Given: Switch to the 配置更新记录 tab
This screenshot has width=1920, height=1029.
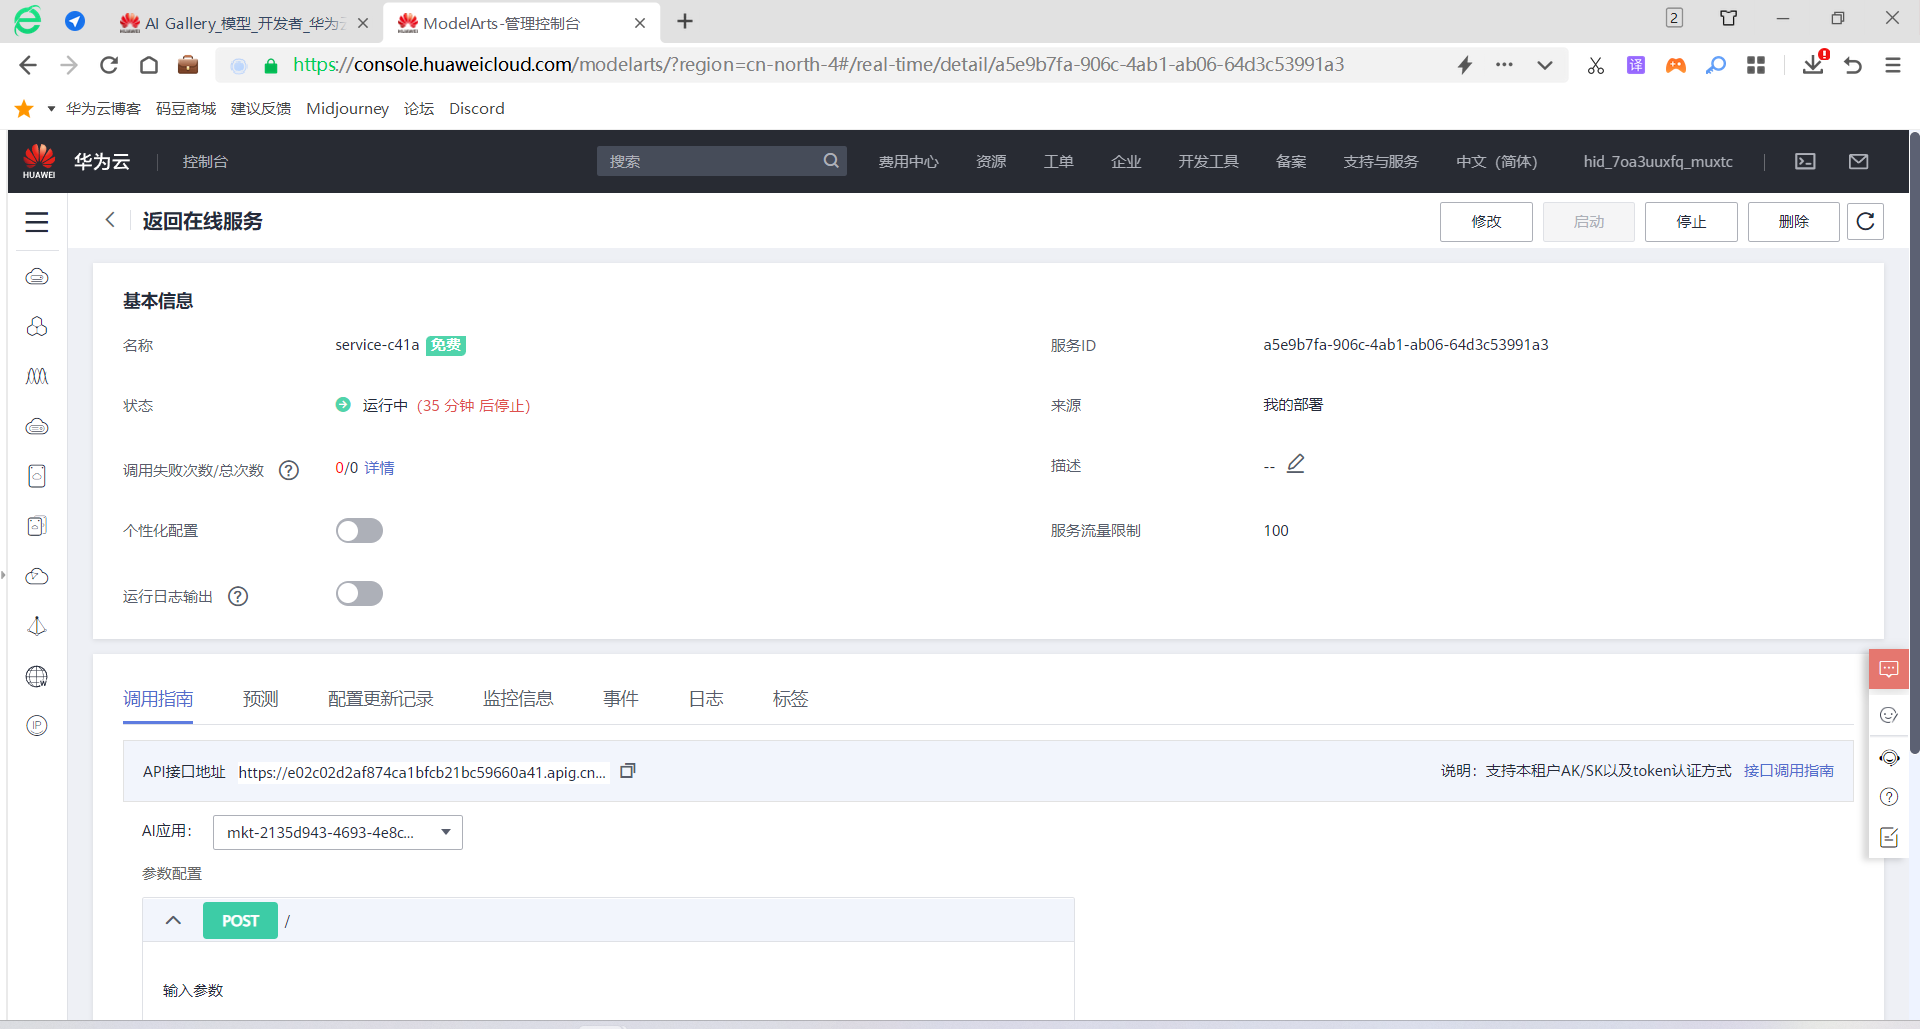Looking at the screenshot, I should [x=381, y=699].
